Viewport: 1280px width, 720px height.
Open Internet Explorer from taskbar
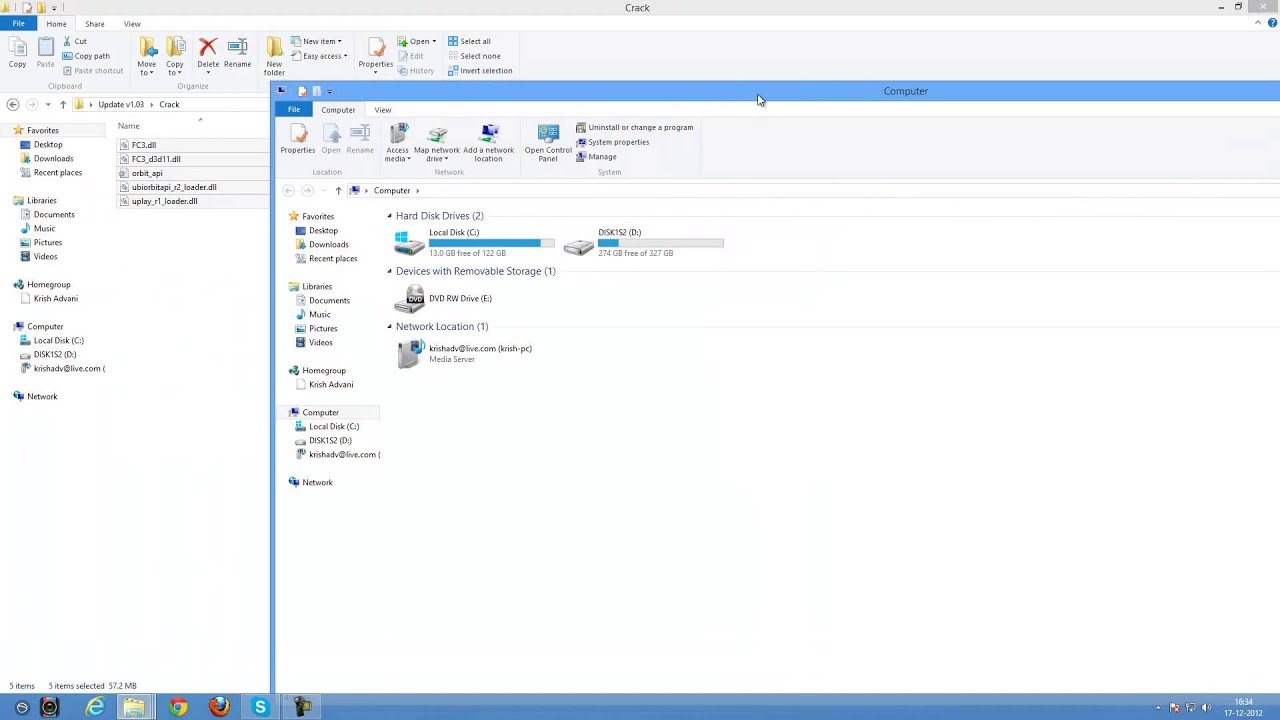(x=95, y=708)
